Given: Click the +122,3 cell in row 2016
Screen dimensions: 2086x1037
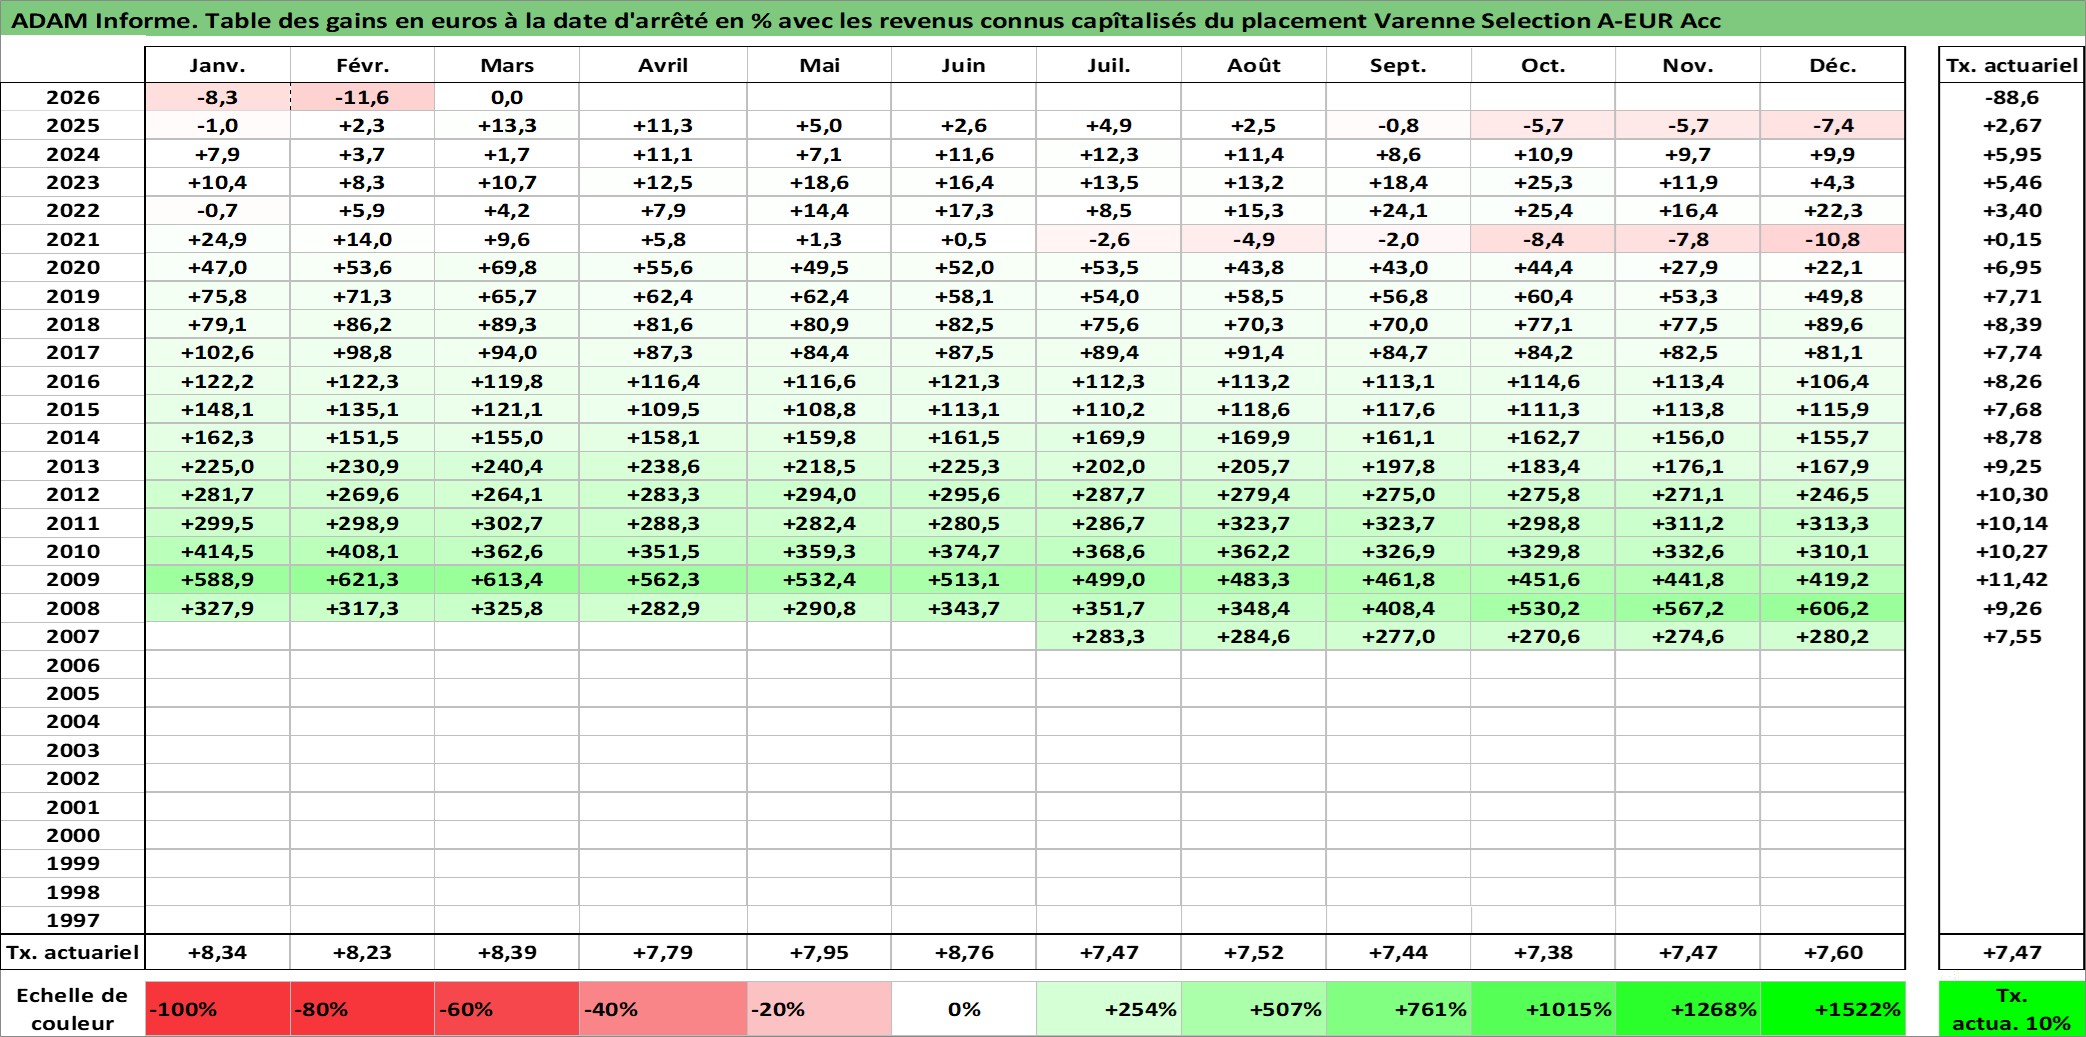Looking at the screenshot, I should tap(362, 381).
